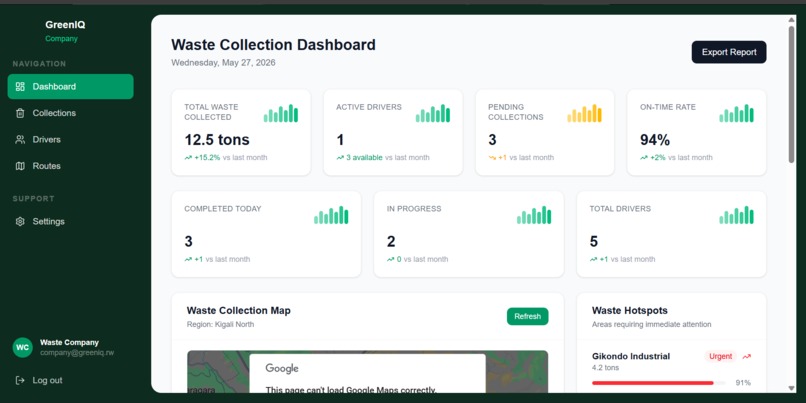Click the 4.2 tons hotspot amount
The height and width of the screenshot is (403, 806).
(606, 368)
